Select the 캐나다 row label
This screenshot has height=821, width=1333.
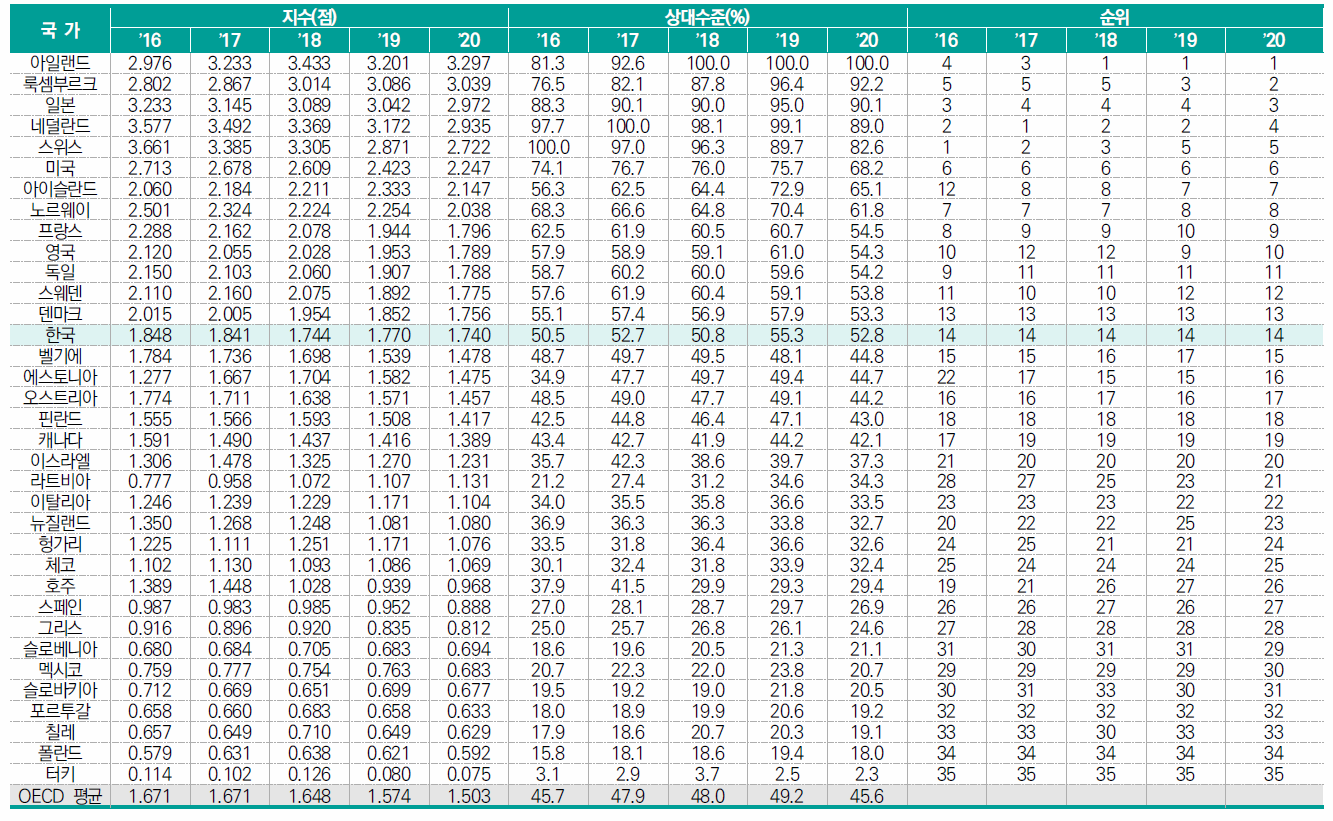click(x=60, y=439)
